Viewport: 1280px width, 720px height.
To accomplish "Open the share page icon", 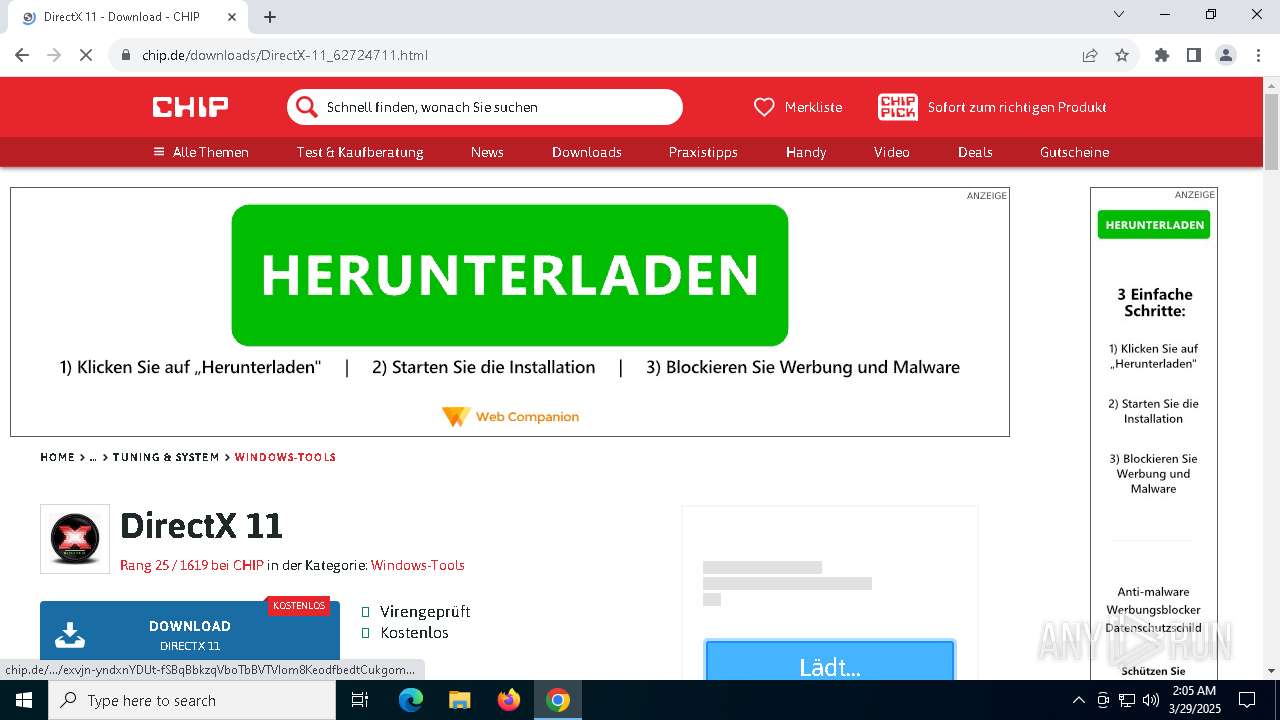I will point(1090,55).
